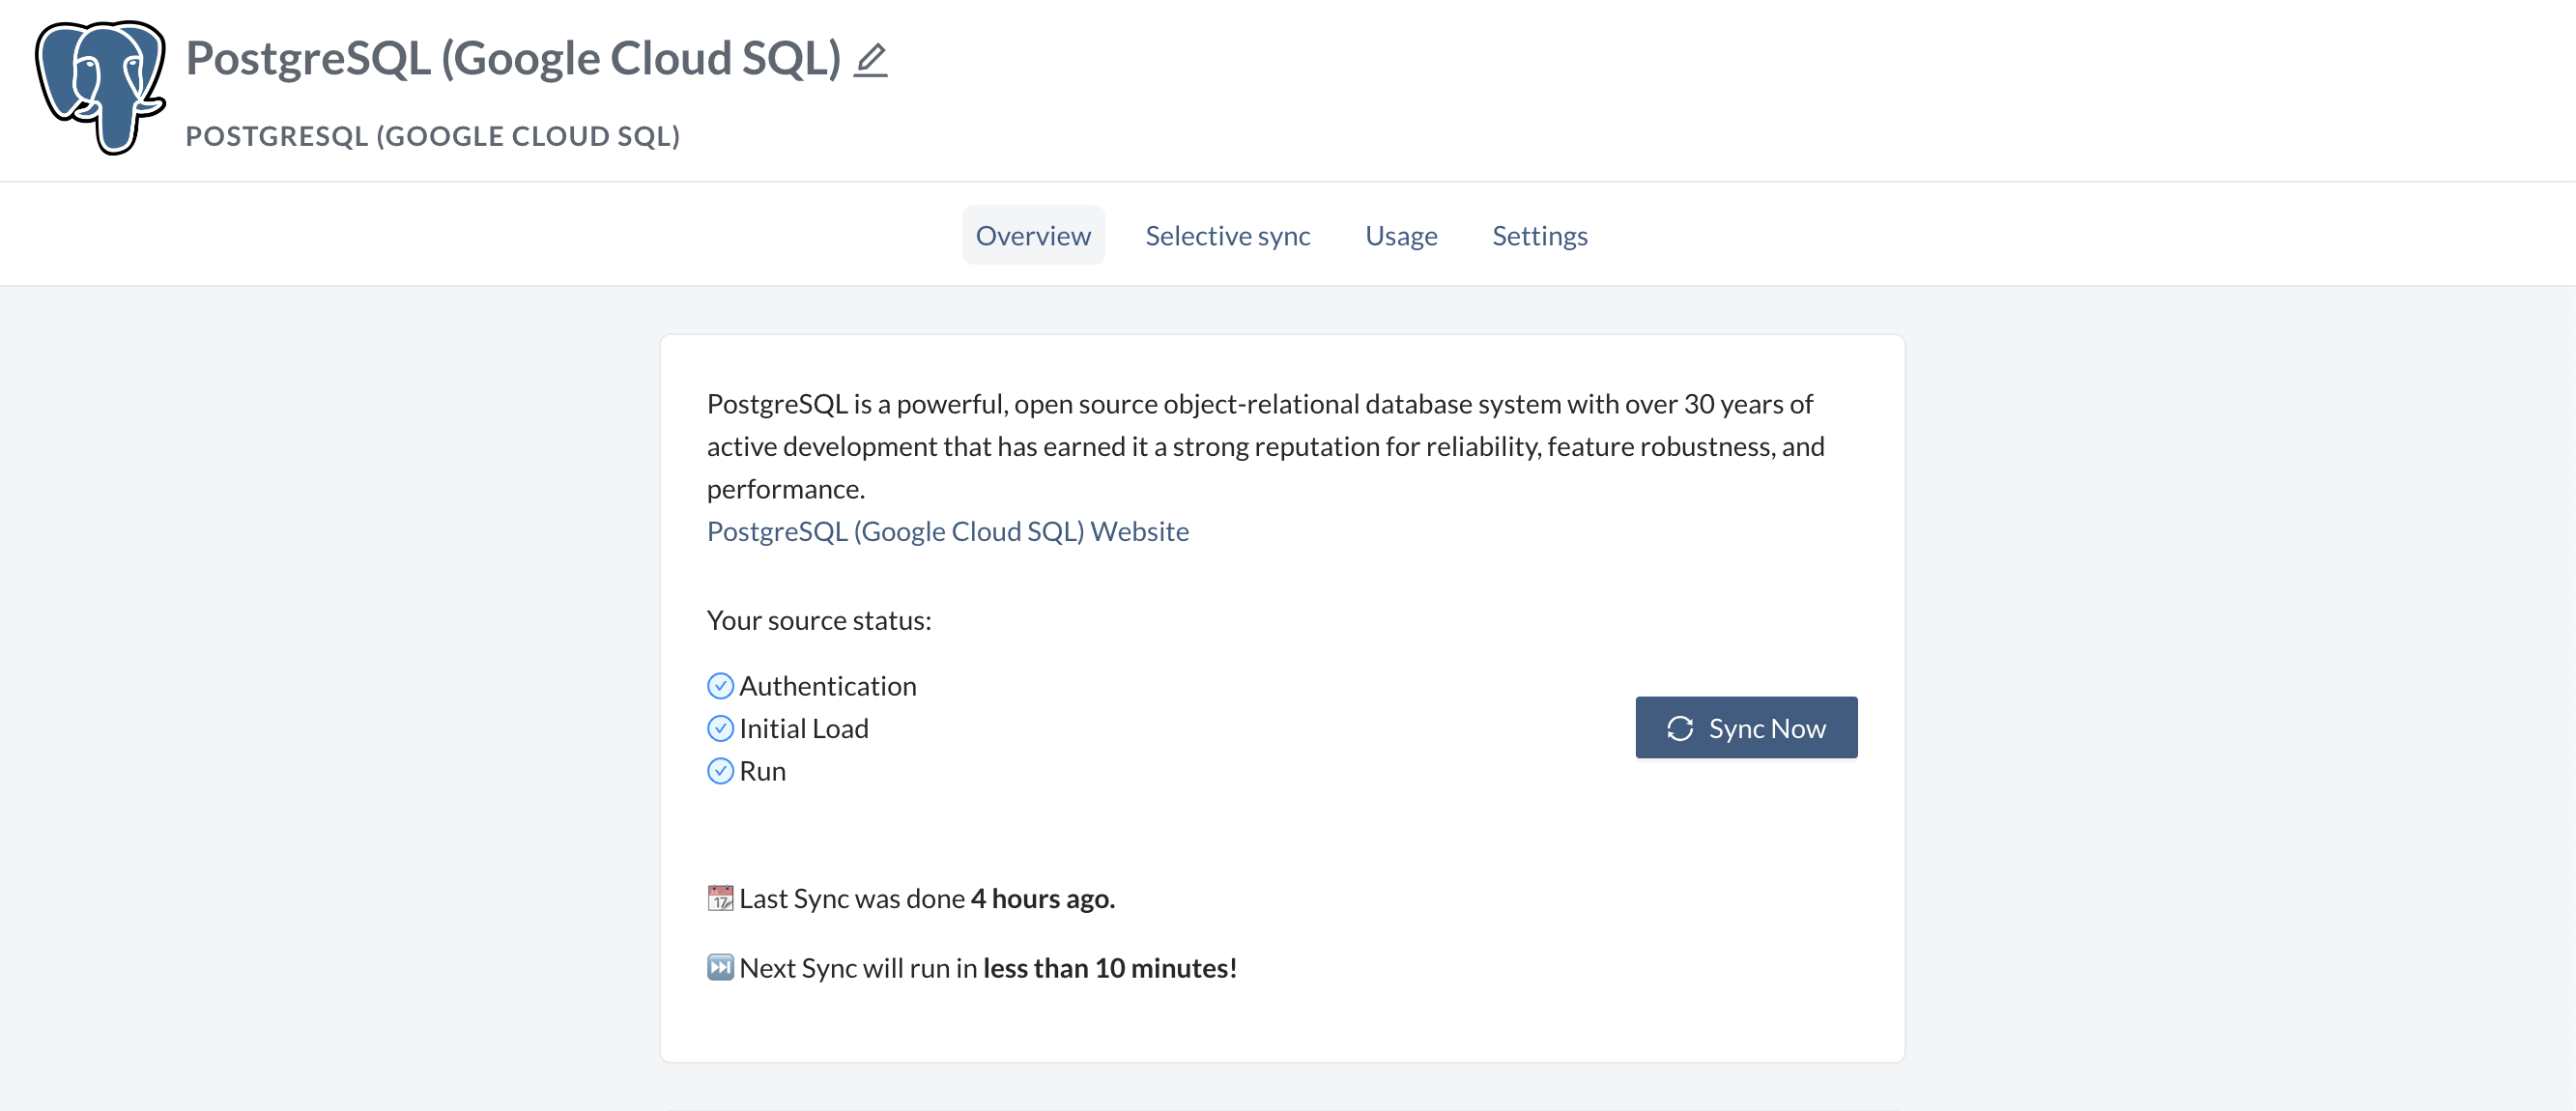Click the Initial Load status text
The height and width of the screenshot is (1111, 2576).
point(804,728)
